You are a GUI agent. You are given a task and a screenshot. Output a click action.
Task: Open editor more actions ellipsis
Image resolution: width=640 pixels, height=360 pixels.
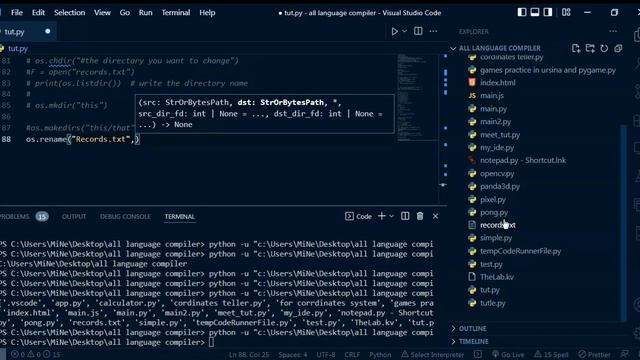(433, 31)
